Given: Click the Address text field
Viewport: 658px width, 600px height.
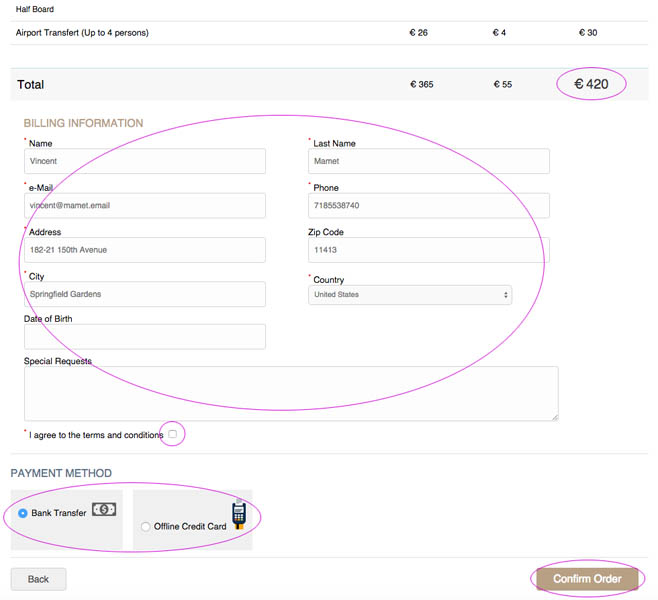Looking at the screenshot, I should 145,250.
